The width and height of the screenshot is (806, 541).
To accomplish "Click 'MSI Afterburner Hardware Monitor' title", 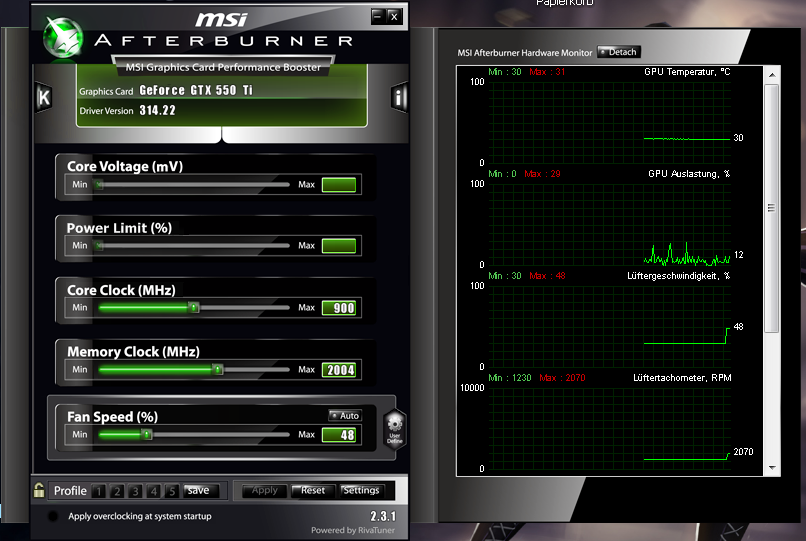I will click(525, 53).
